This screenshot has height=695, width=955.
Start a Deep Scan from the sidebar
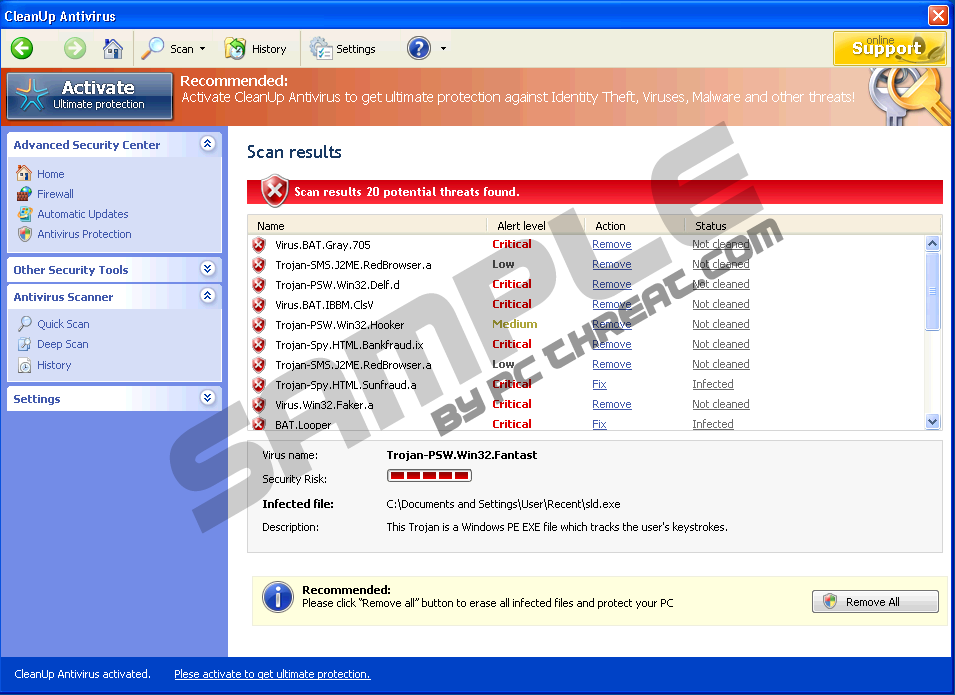click(63, 344)
